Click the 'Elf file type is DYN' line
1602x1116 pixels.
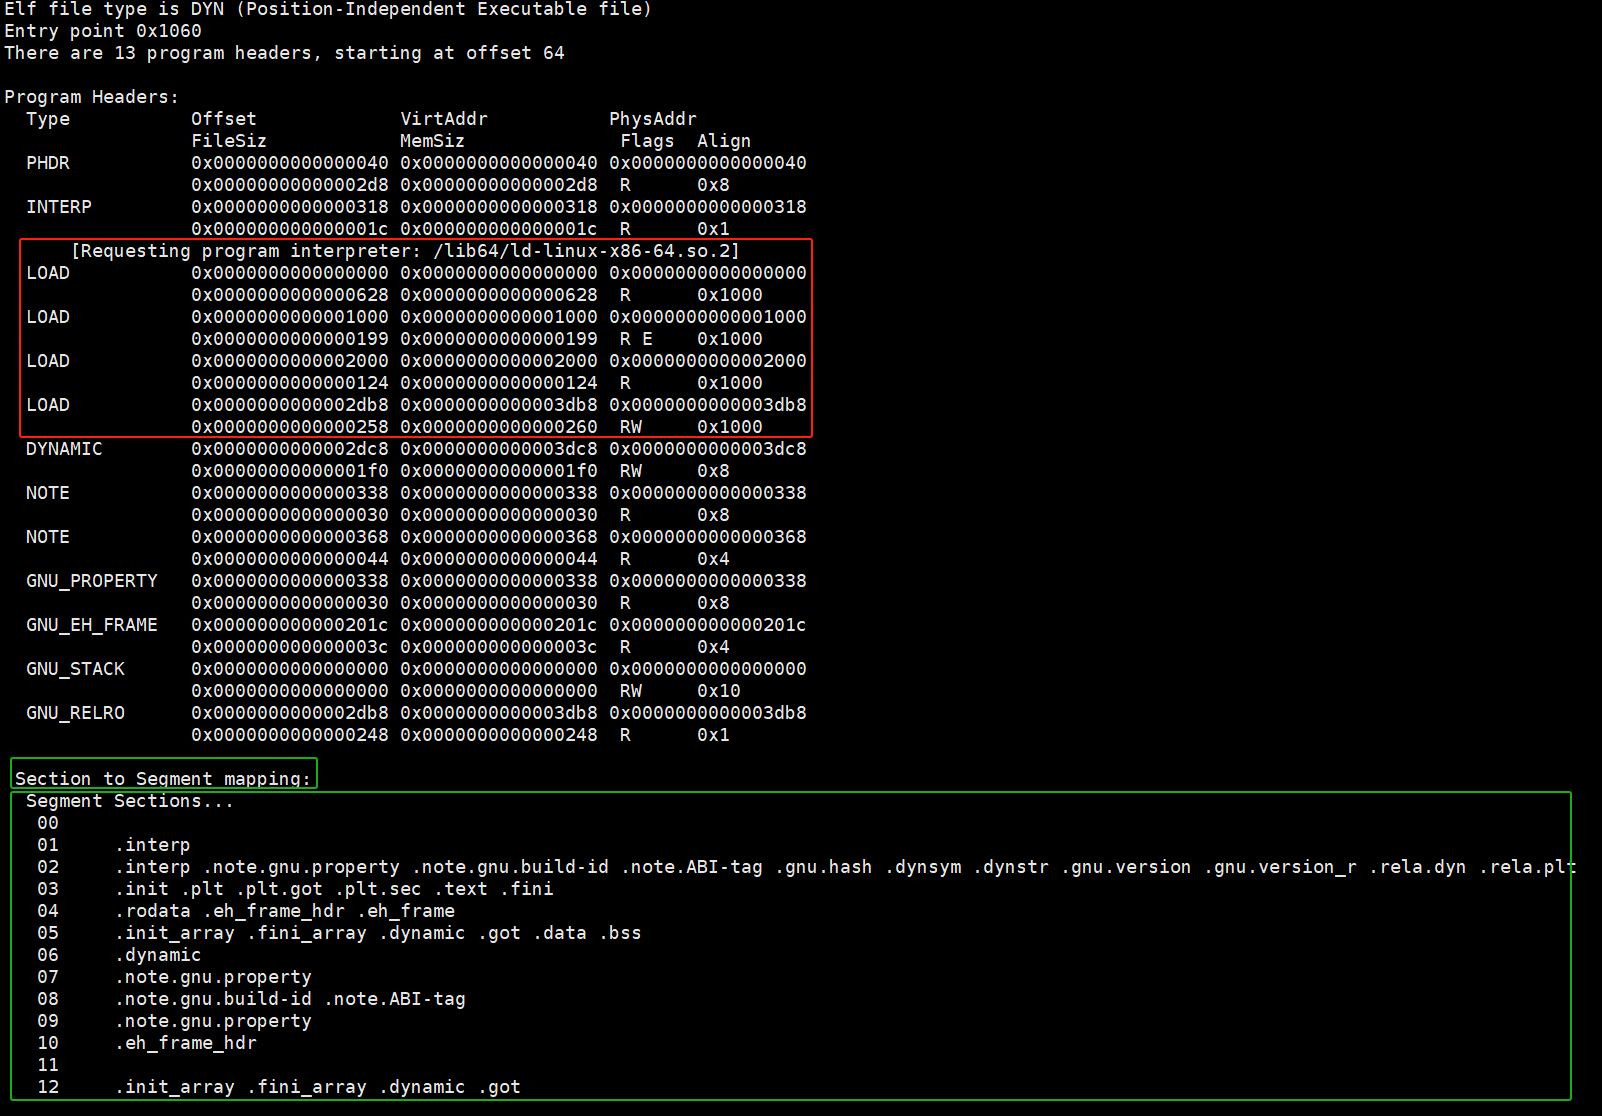click(x=328, y=9)
